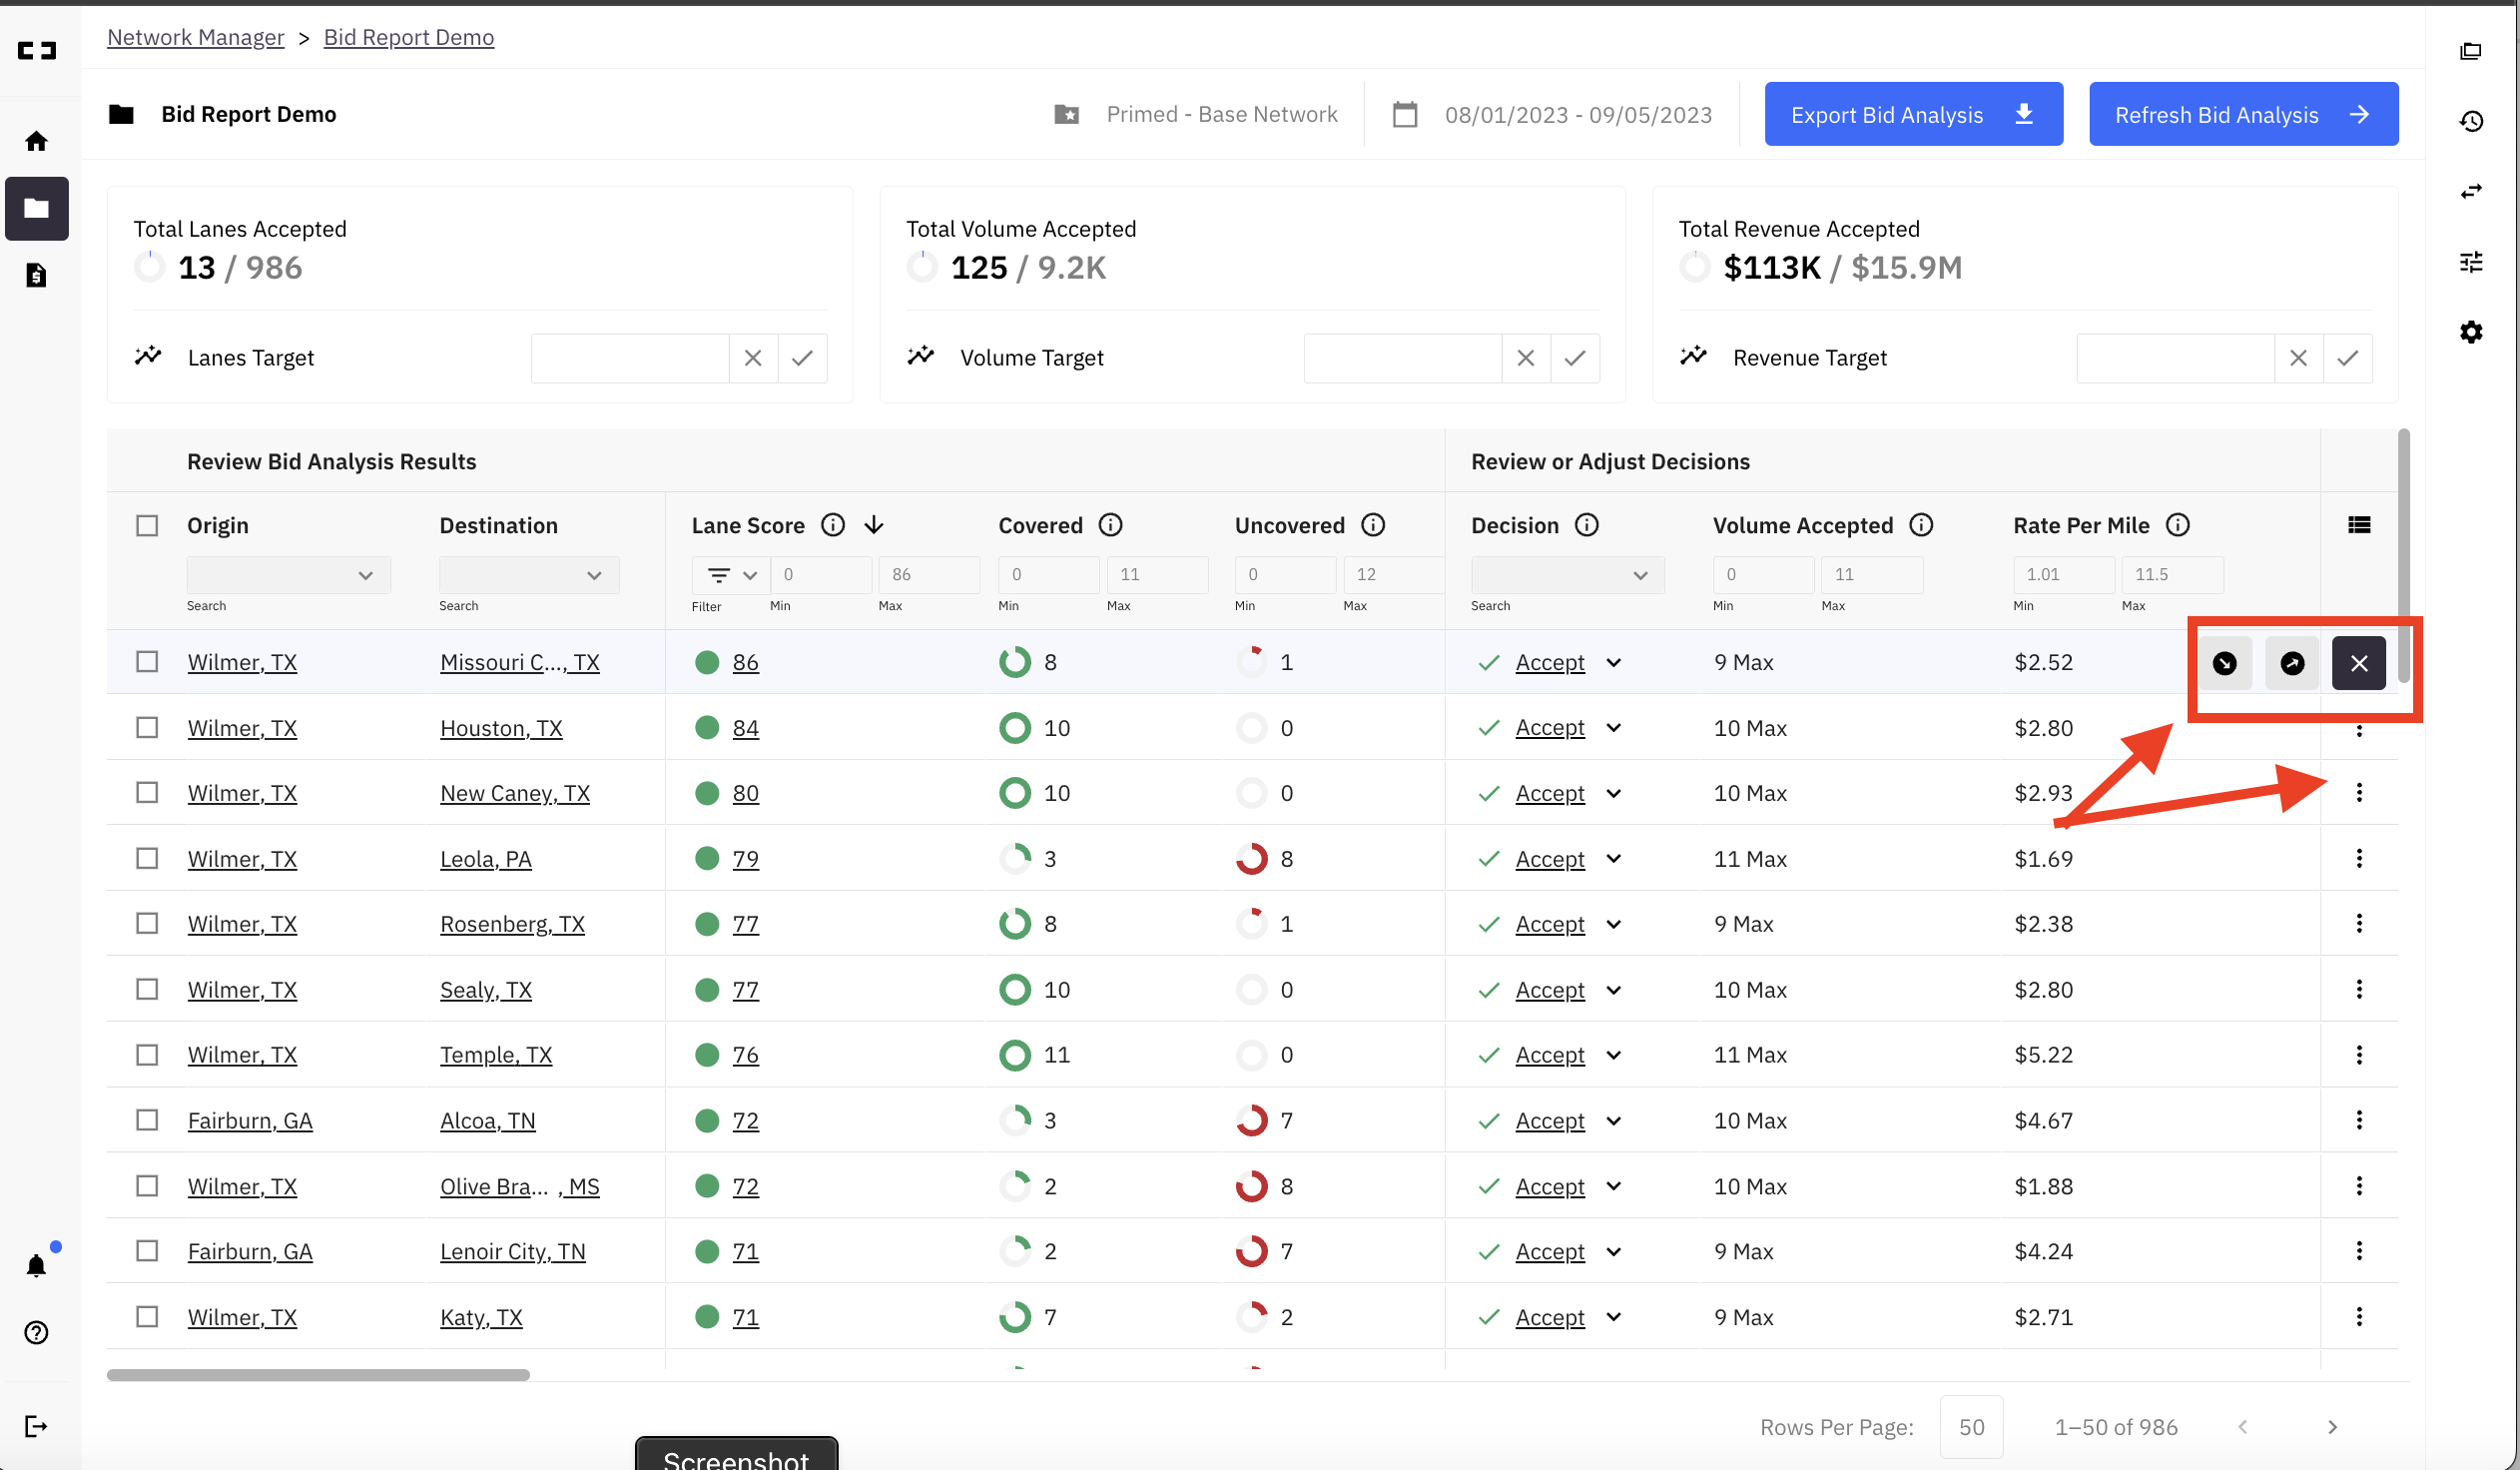
Task: Open the Decision search dropdown in column header
Action: click(x=1566, y=575)
